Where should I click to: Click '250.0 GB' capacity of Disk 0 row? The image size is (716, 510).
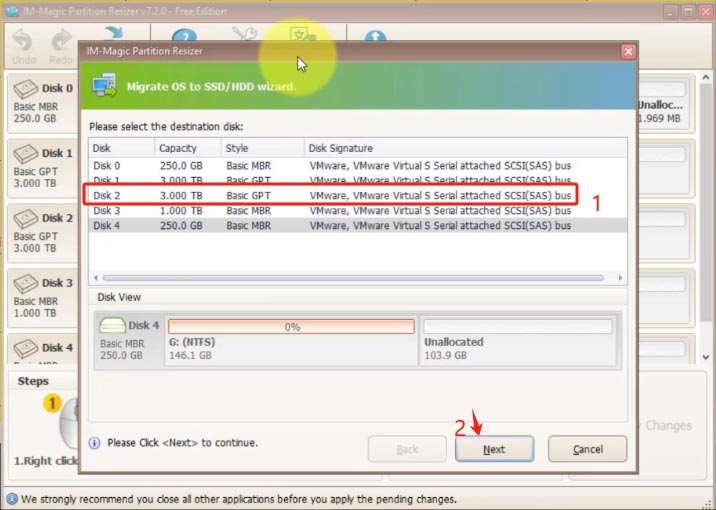tap(181, 166)
